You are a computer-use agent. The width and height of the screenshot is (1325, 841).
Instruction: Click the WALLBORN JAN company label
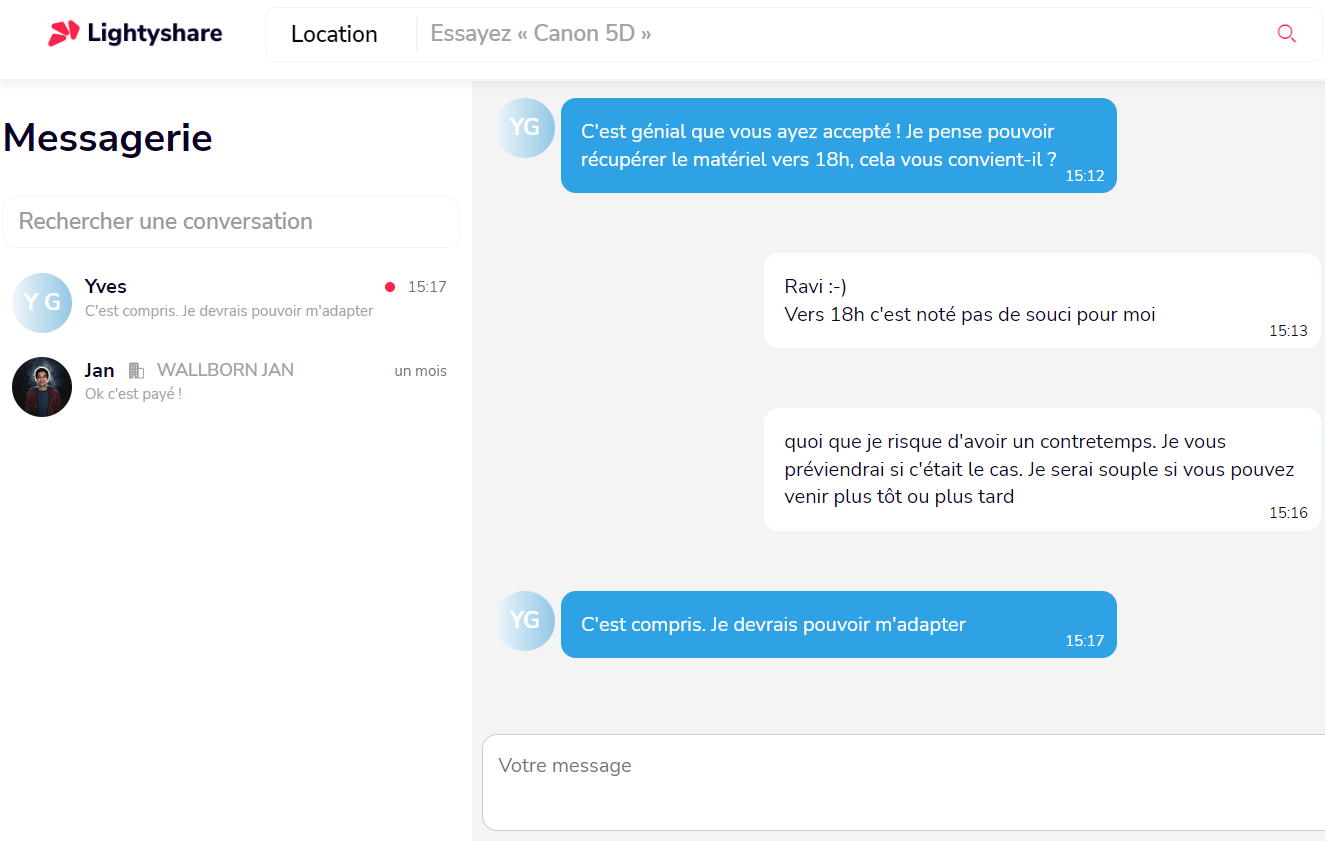tap(225, 370)
